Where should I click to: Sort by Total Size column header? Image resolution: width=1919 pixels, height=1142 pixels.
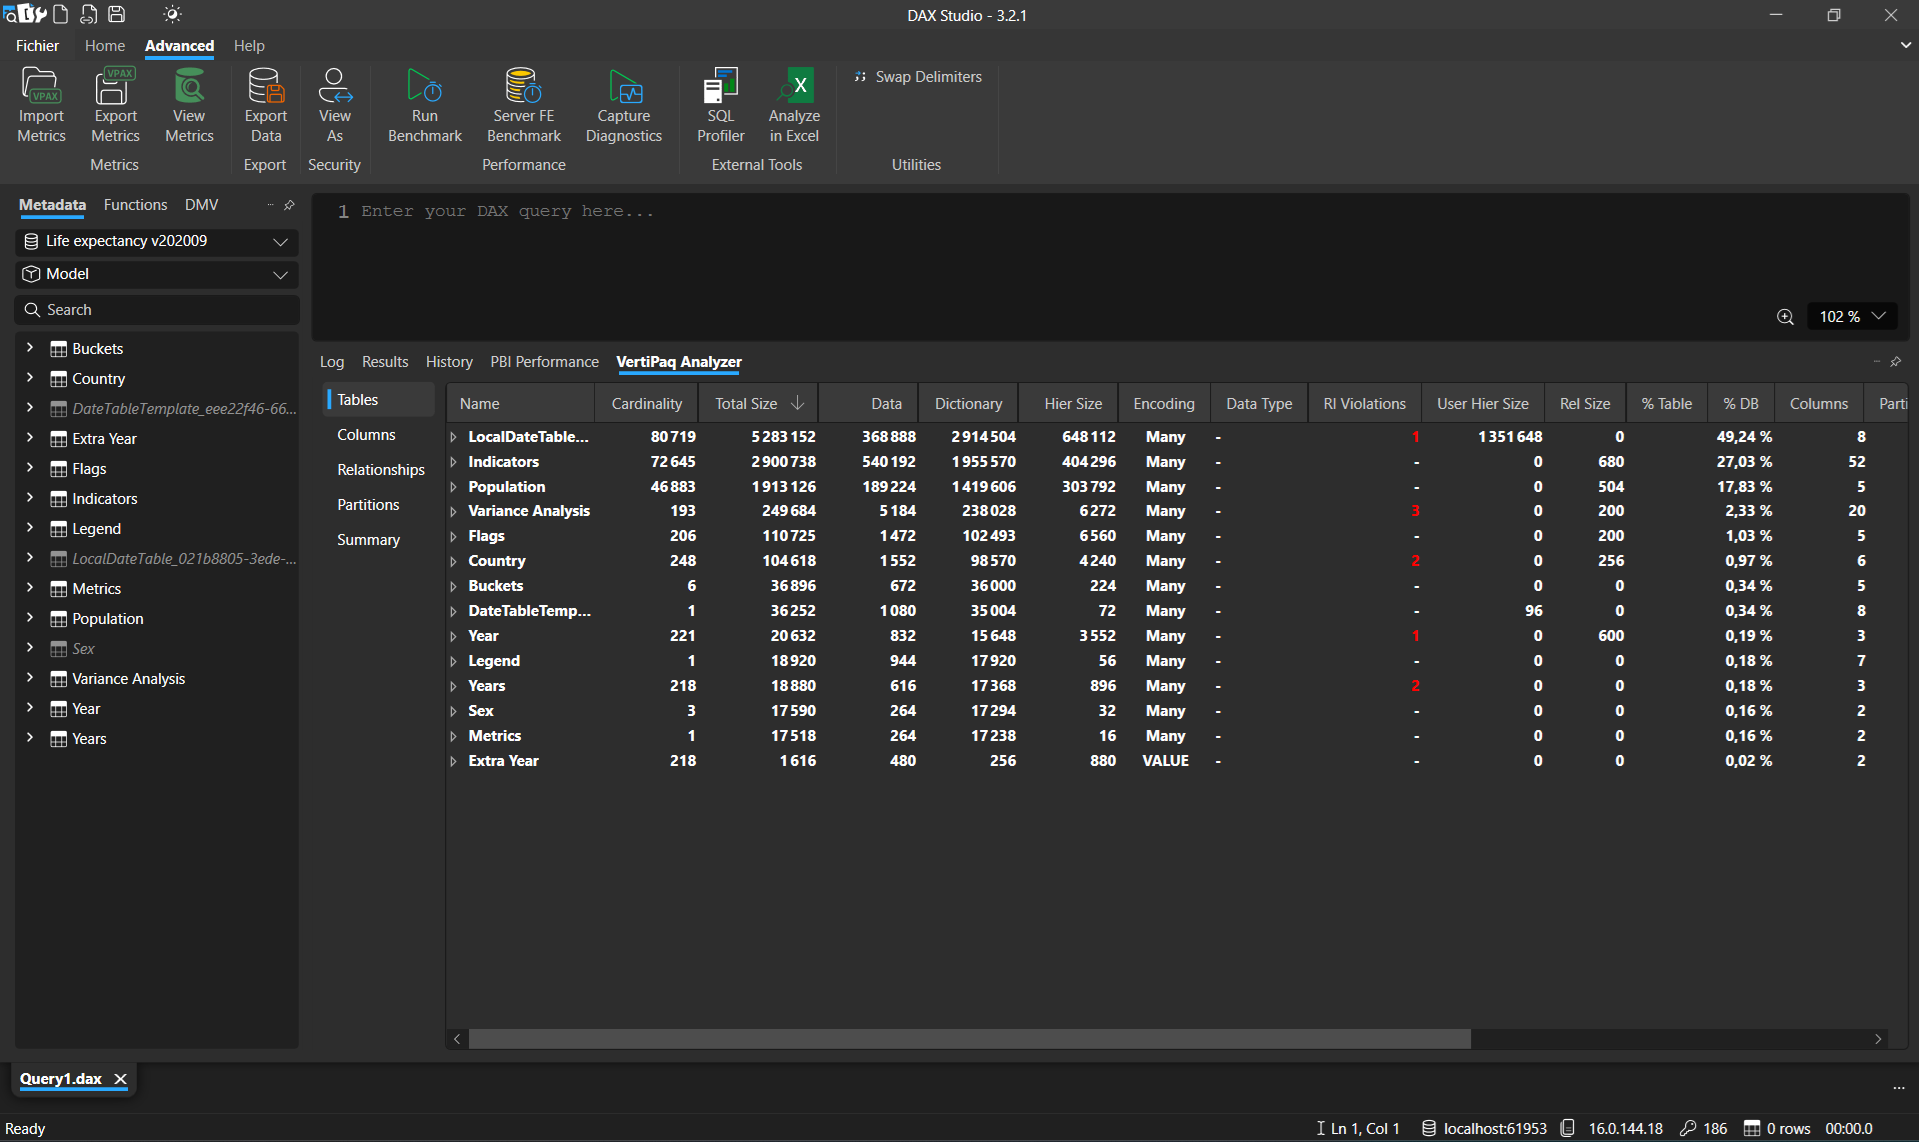tap(758, 404)
